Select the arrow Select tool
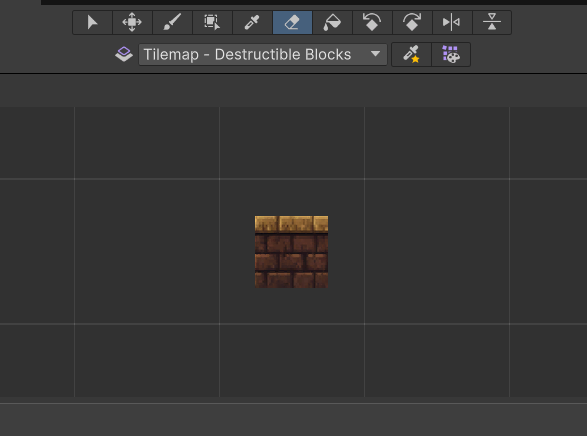587x436 pixels. coord(92,22)
